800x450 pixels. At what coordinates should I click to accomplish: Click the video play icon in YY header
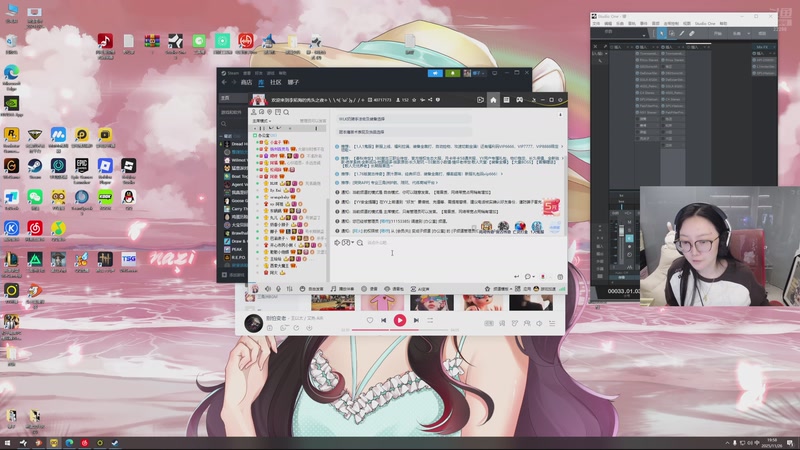(480, 100)
